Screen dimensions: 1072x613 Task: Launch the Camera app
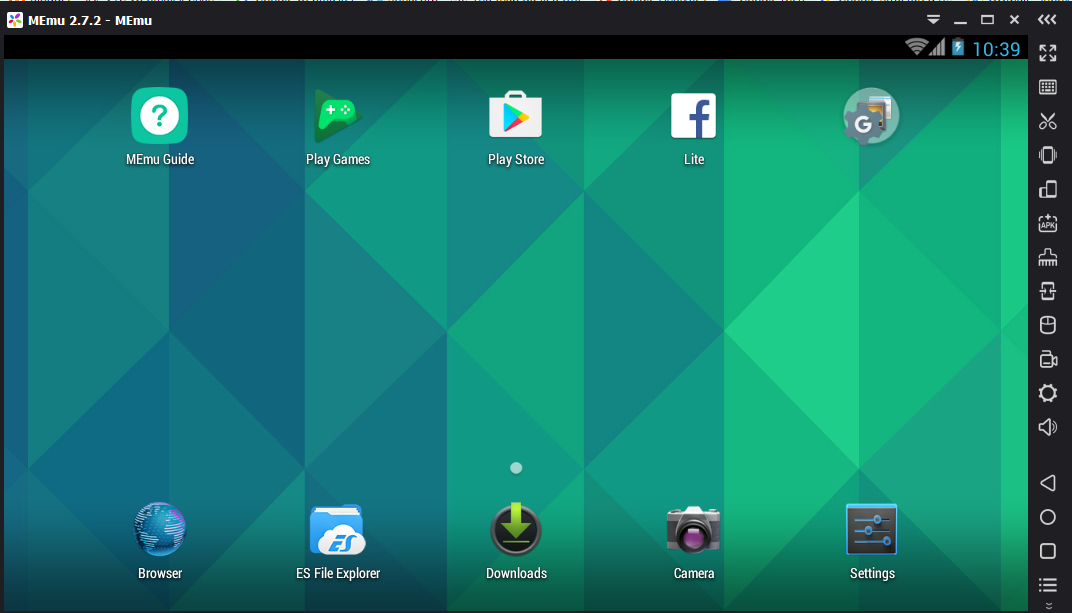pos(693,529)
